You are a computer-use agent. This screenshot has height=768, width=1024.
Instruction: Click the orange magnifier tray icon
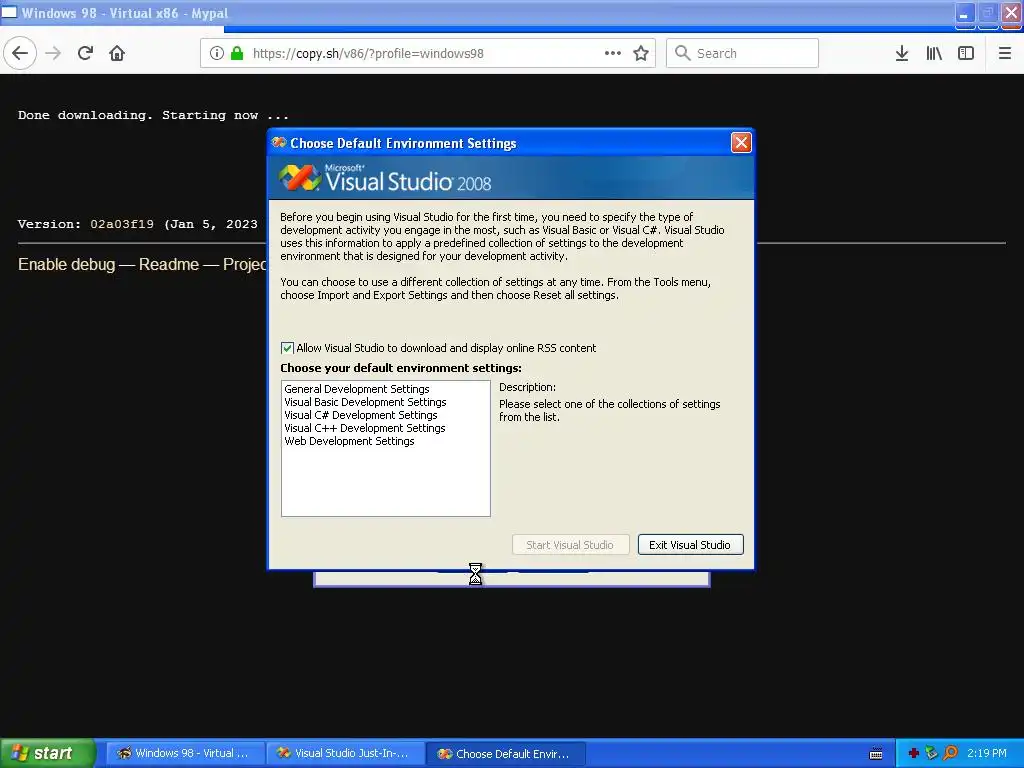[950, 753]
